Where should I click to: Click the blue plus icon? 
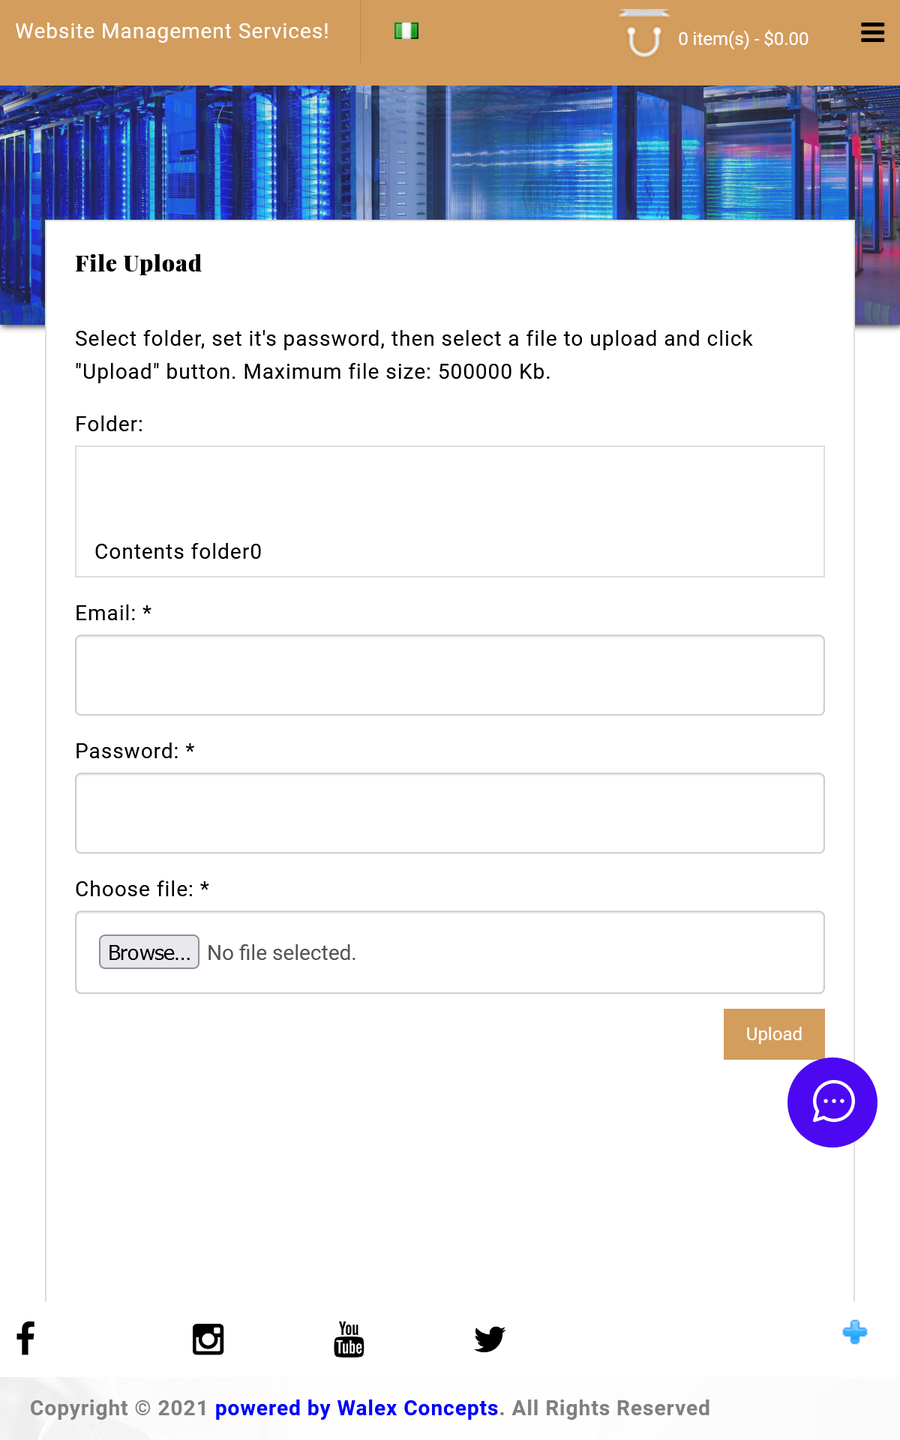click(x=854, y=1332)
